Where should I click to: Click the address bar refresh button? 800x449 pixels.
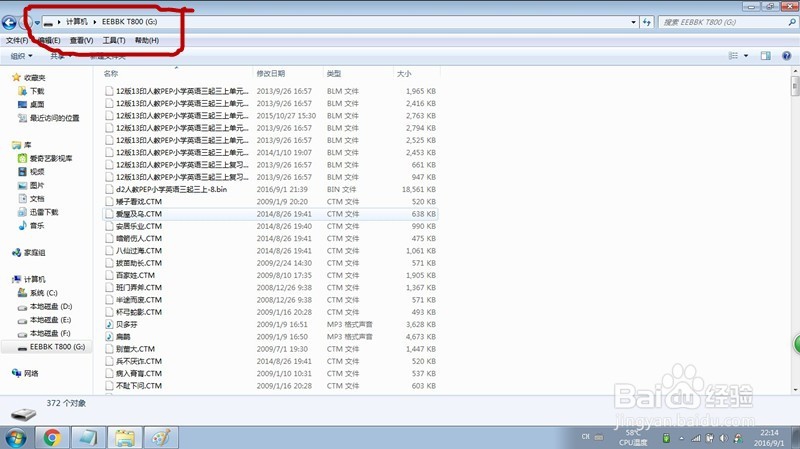click(647, 22)
